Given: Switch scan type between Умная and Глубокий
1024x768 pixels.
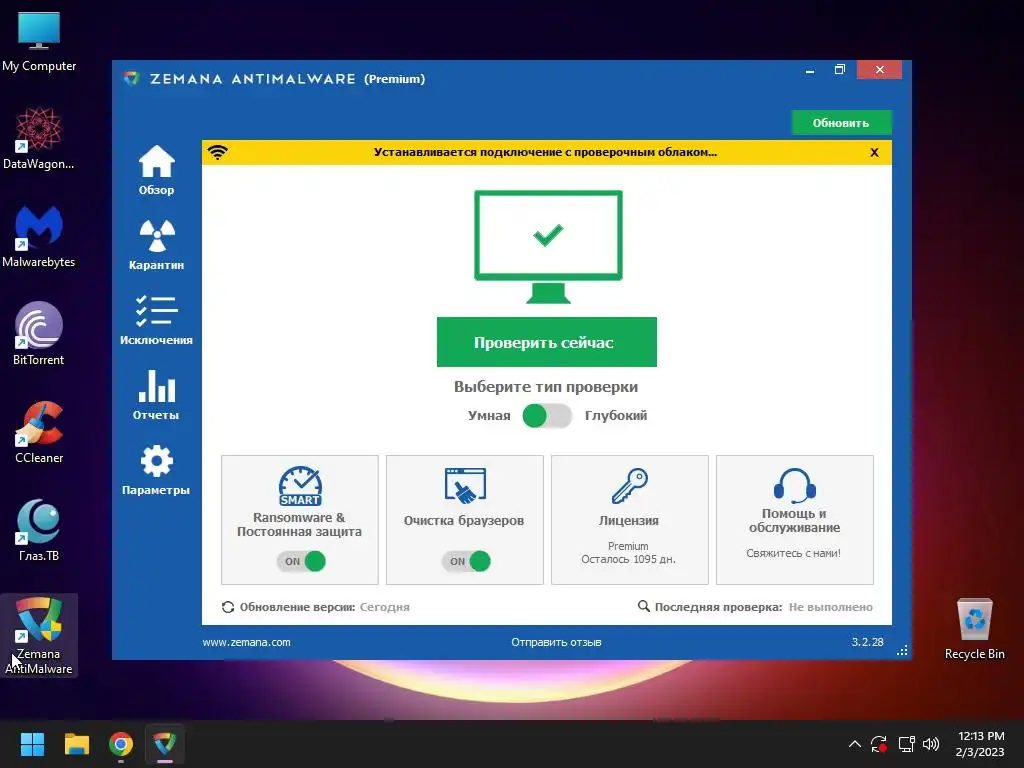Looking at the screenshot, I should point(547,415).
